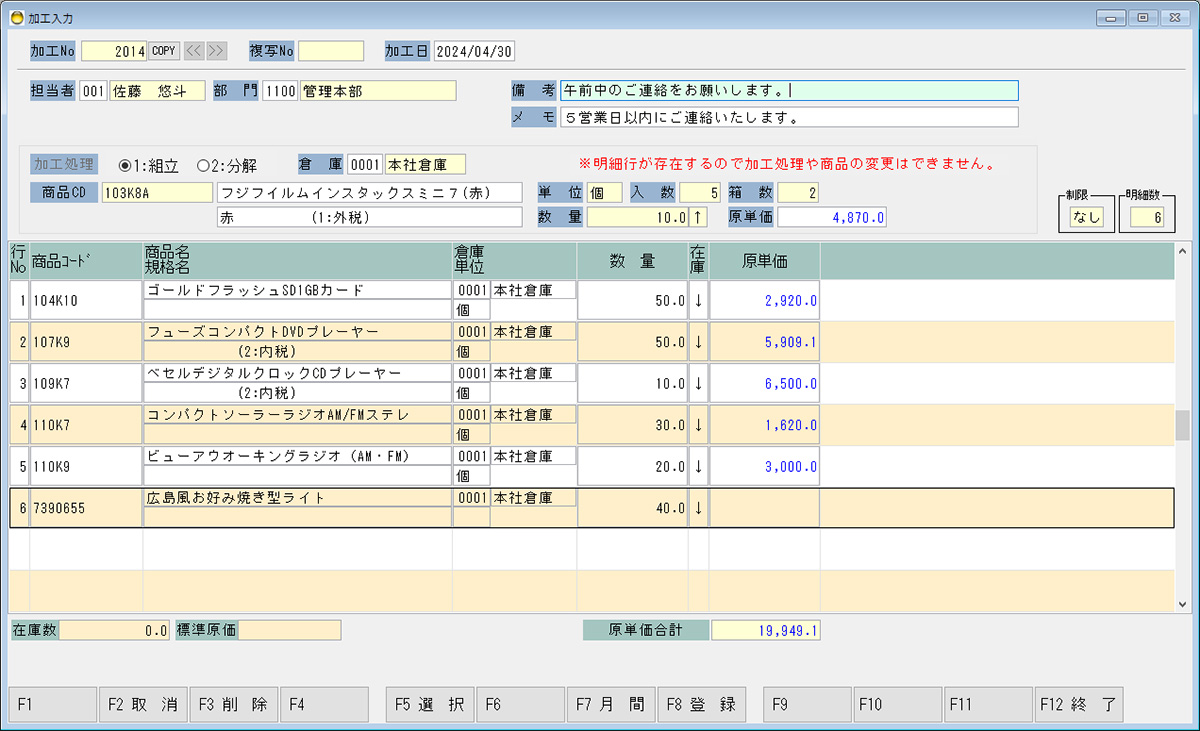Click the F6 function key button
Image resolution: width=1200 pixels, height=731 pixels.
click(x=520, y=704)
